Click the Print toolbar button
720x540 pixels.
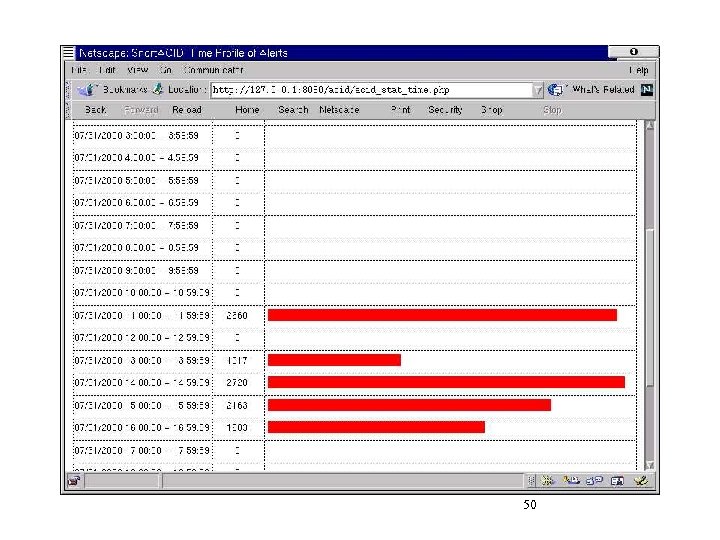(400, 110)
